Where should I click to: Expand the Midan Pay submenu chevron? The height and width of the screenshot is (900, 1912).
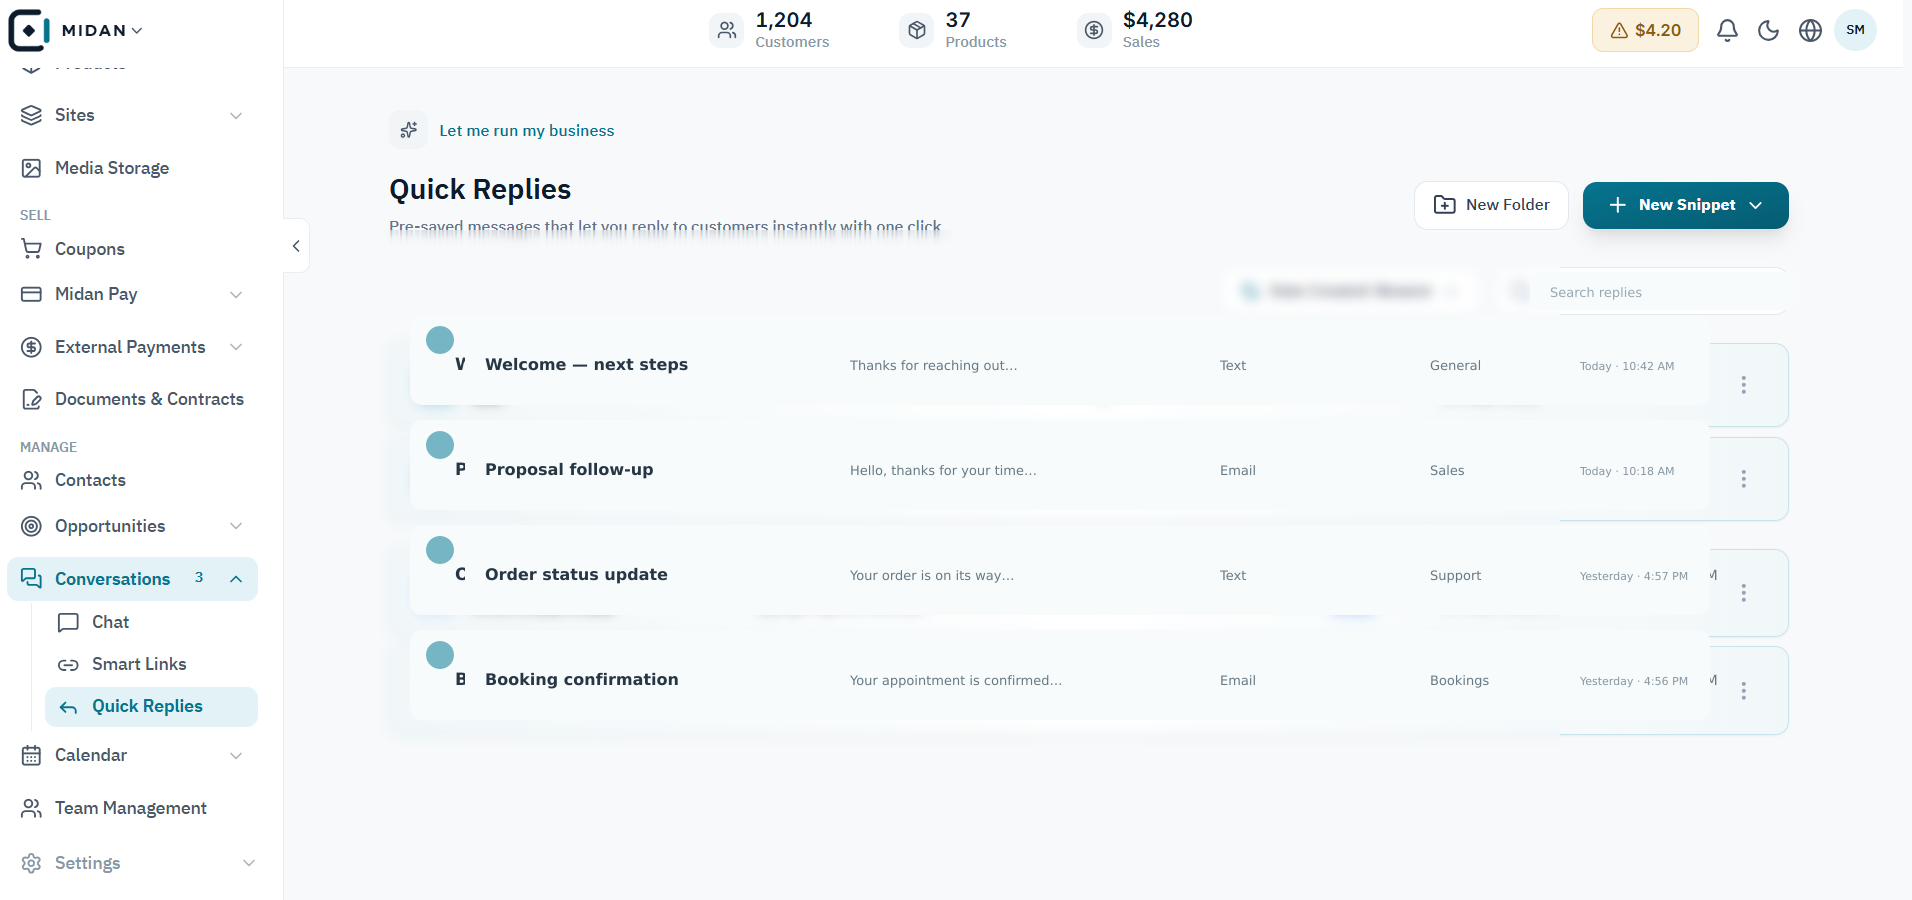pos(236,295)
